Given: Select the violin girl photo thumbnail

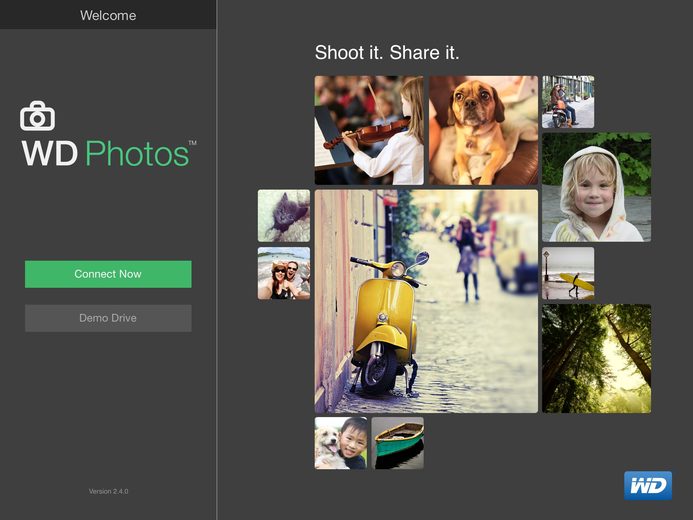Looking at the screenshot, I should [x=369, y=130].
